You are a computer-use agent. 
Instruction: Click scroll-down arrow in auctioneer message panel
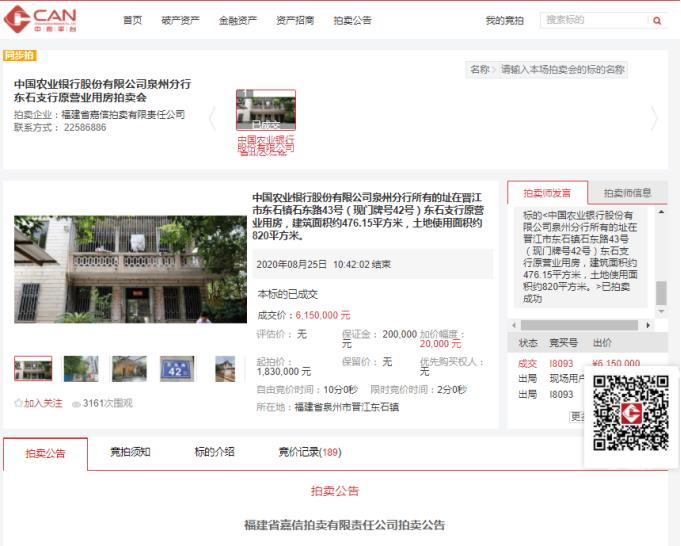point(661,311)
